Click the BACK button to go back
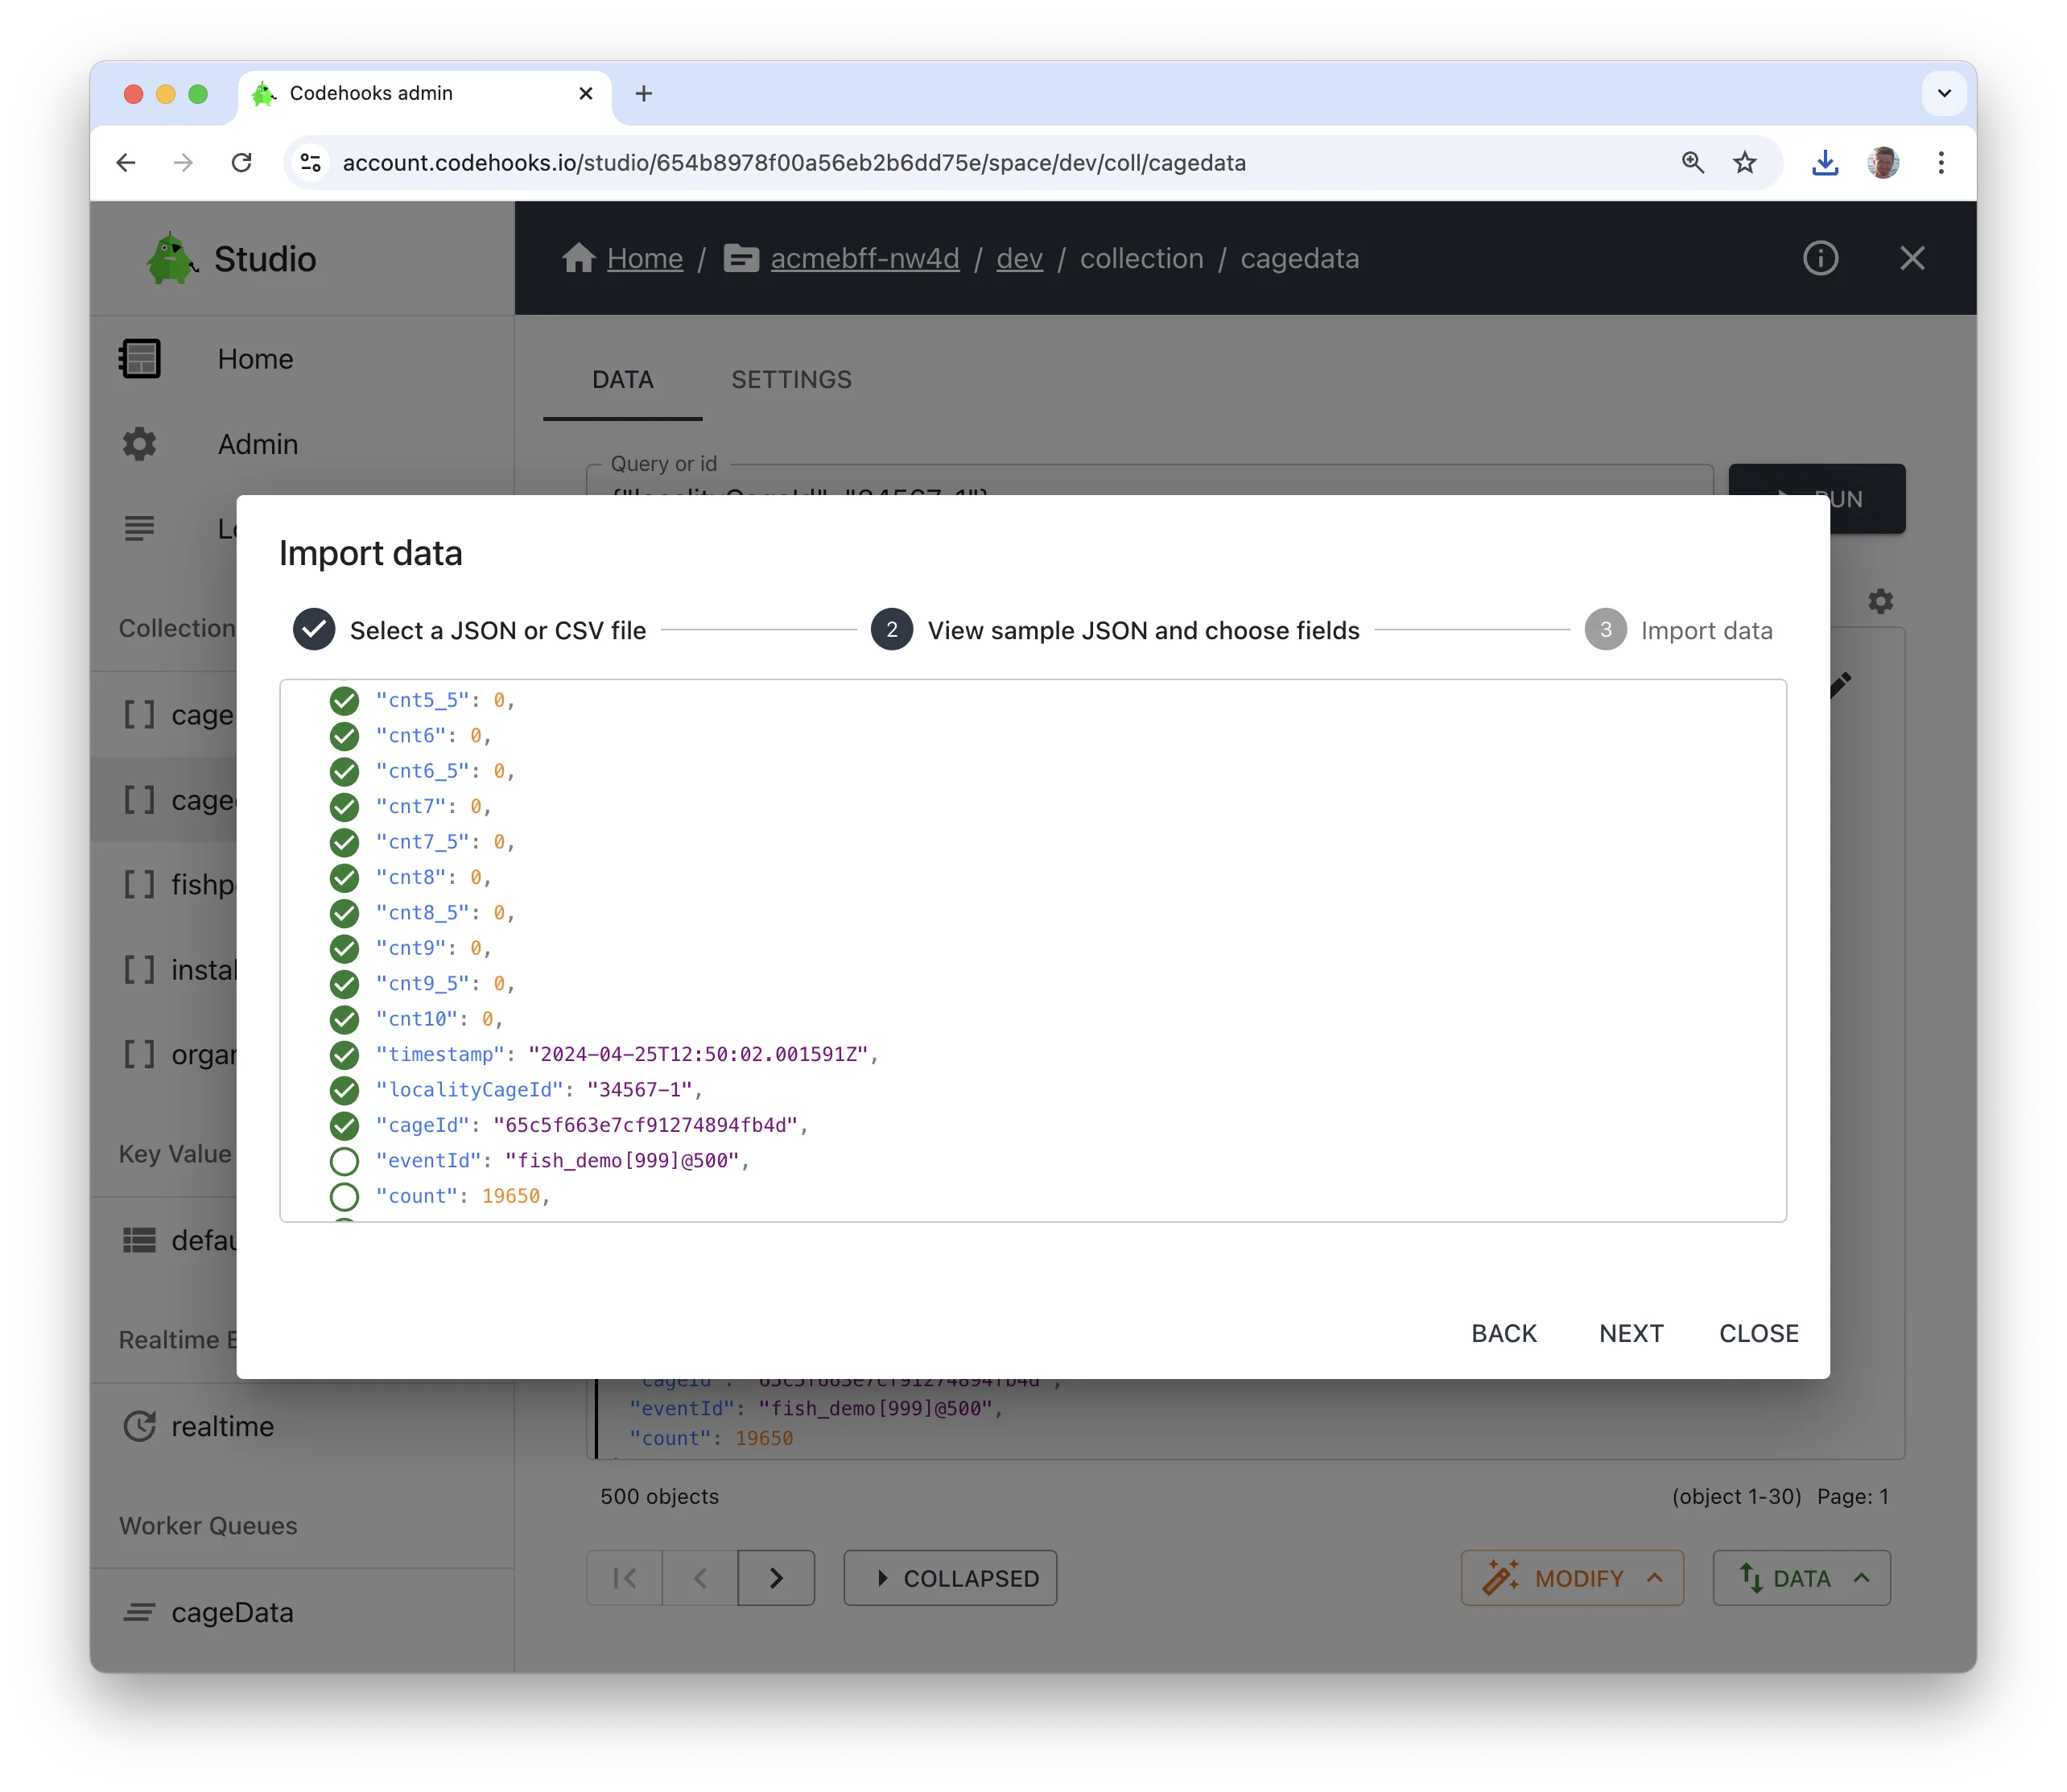2067x1792 pixels. 1503,1333
